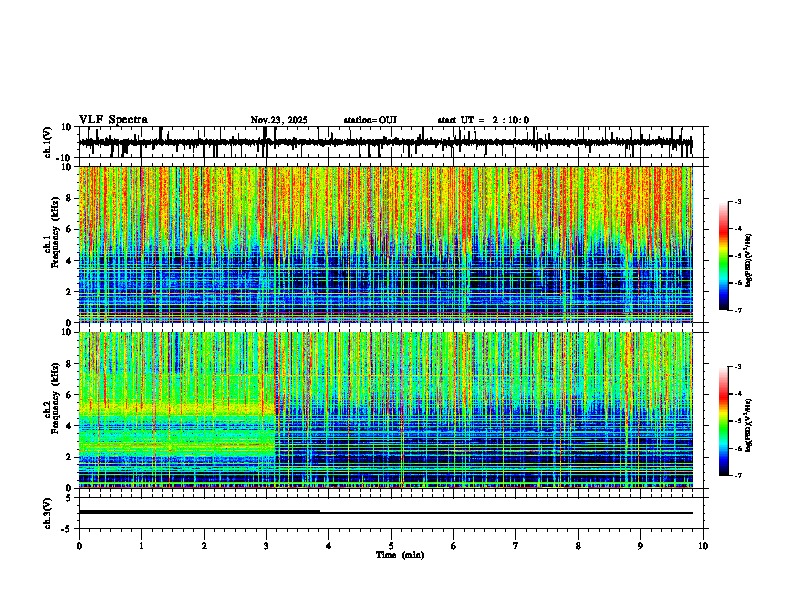Image resolution: width=792 pixels, height=612 pixels.
Task: Click the "-5" tick on the ch.3(V) axis
Action: pyautogui.click(x=67, y=529)
